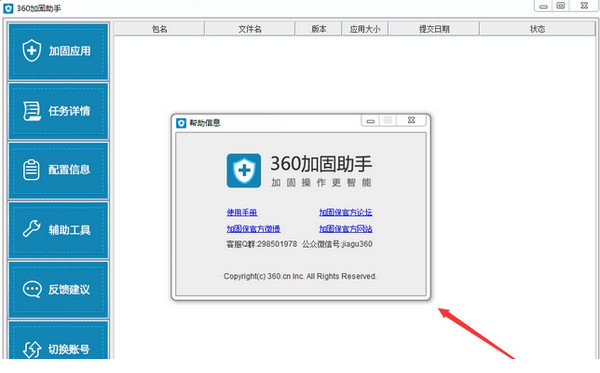Open 辅助工具 from the sidebar

click(x=59, y=230)
